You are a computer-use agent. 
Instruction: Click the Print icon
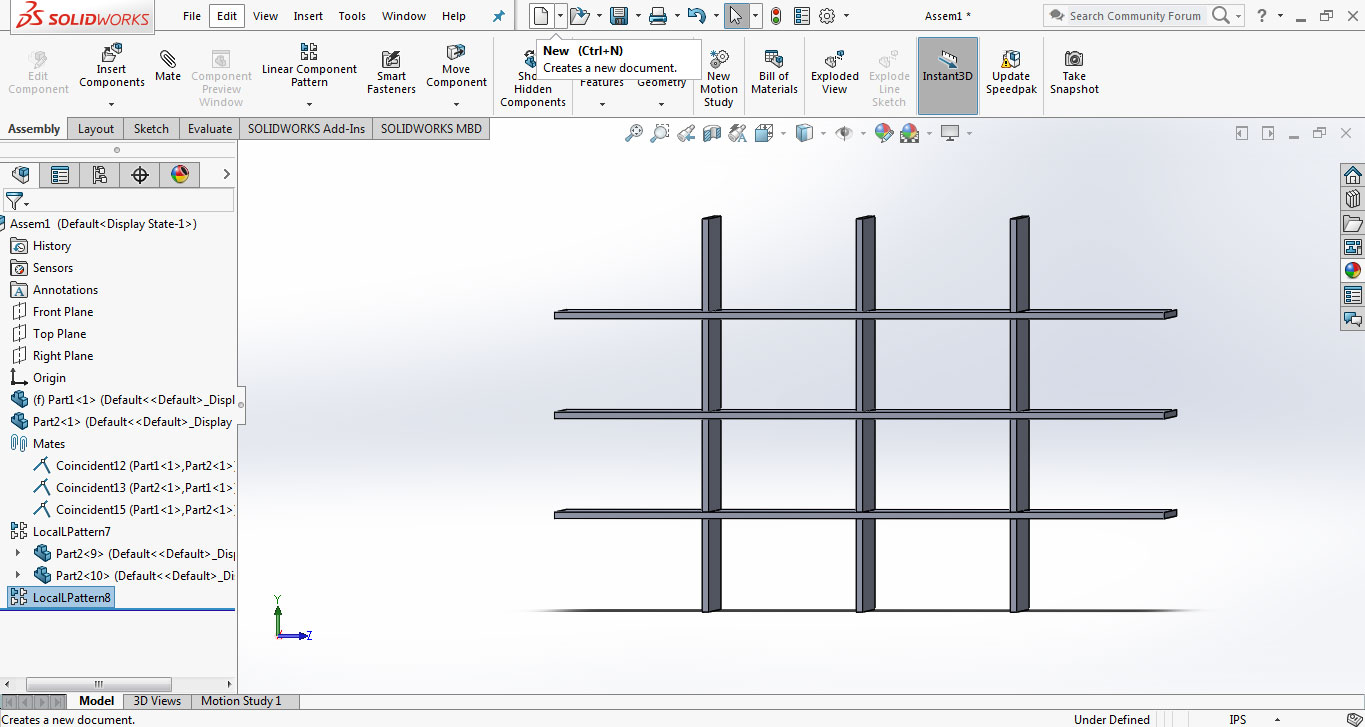[657, 16]
